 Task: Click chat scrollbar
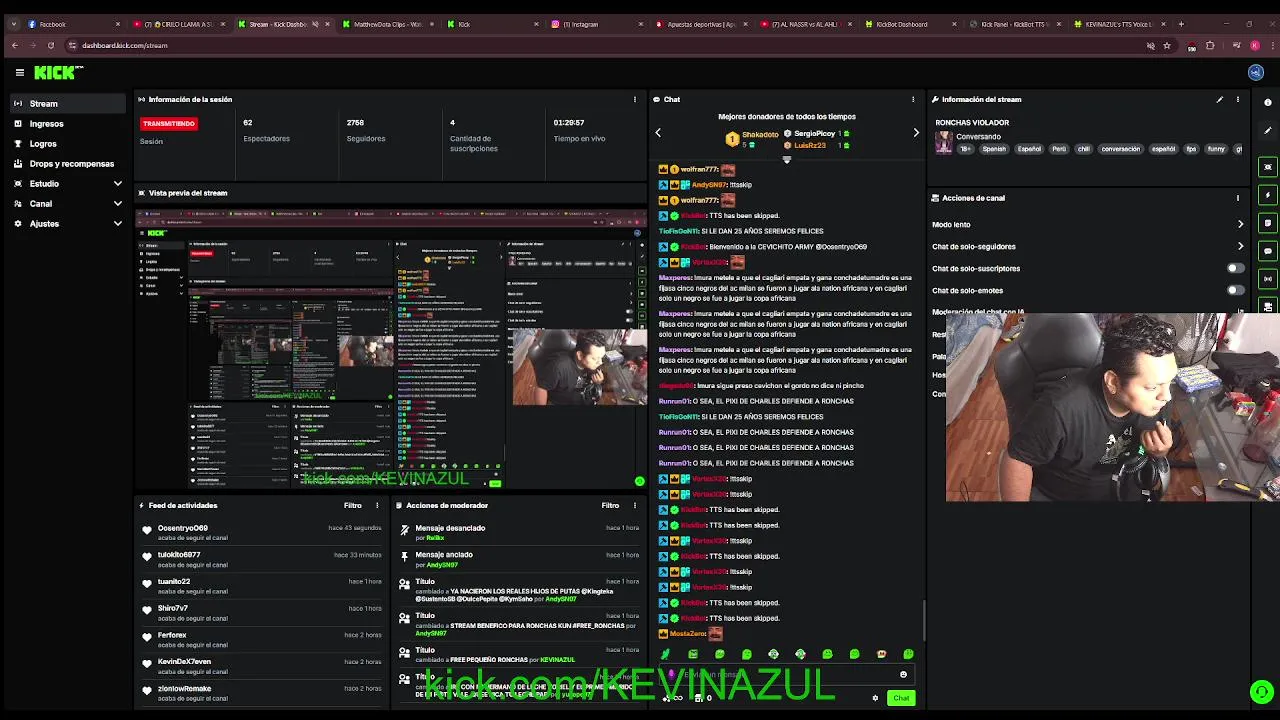coord(923,620)
